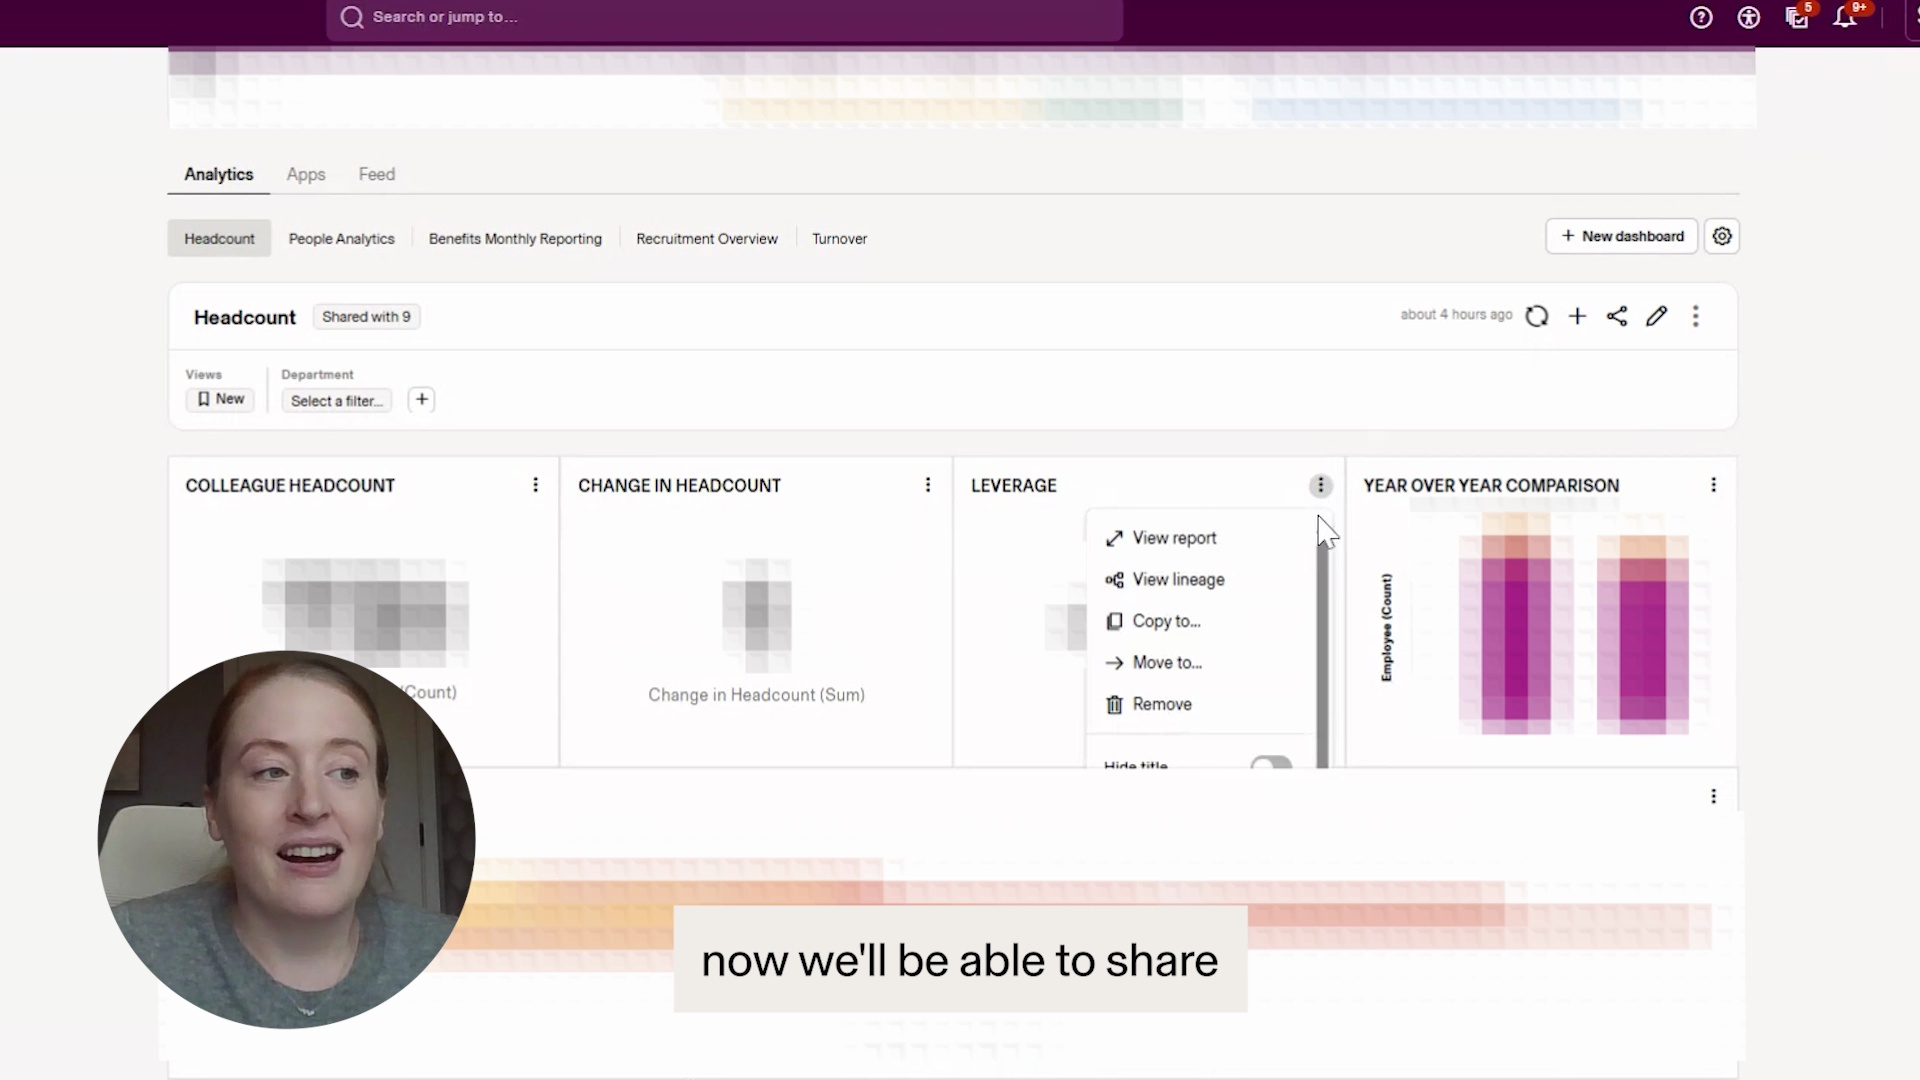The width and height of the screenshot is (1920, 1080).
Task: Edit the dashboard with the pencil icon
Action: [1656, 317]
